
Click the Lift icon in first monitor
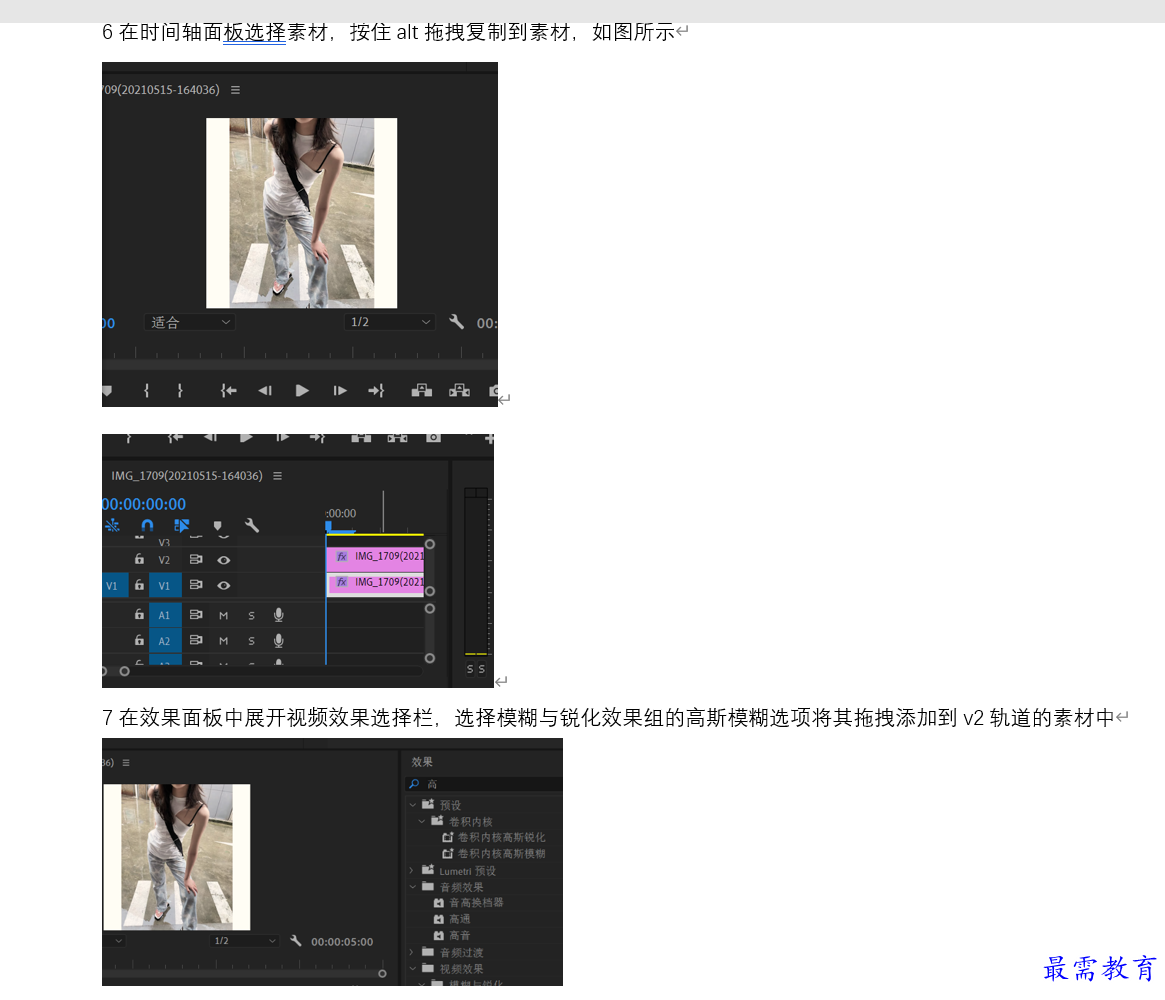pos(421,391)
